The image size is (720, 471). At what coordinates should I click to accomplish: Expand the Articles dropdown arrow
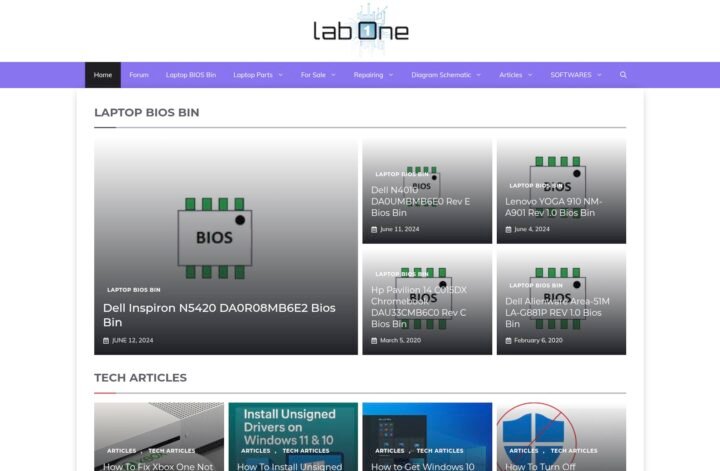[x=530, y=75]
